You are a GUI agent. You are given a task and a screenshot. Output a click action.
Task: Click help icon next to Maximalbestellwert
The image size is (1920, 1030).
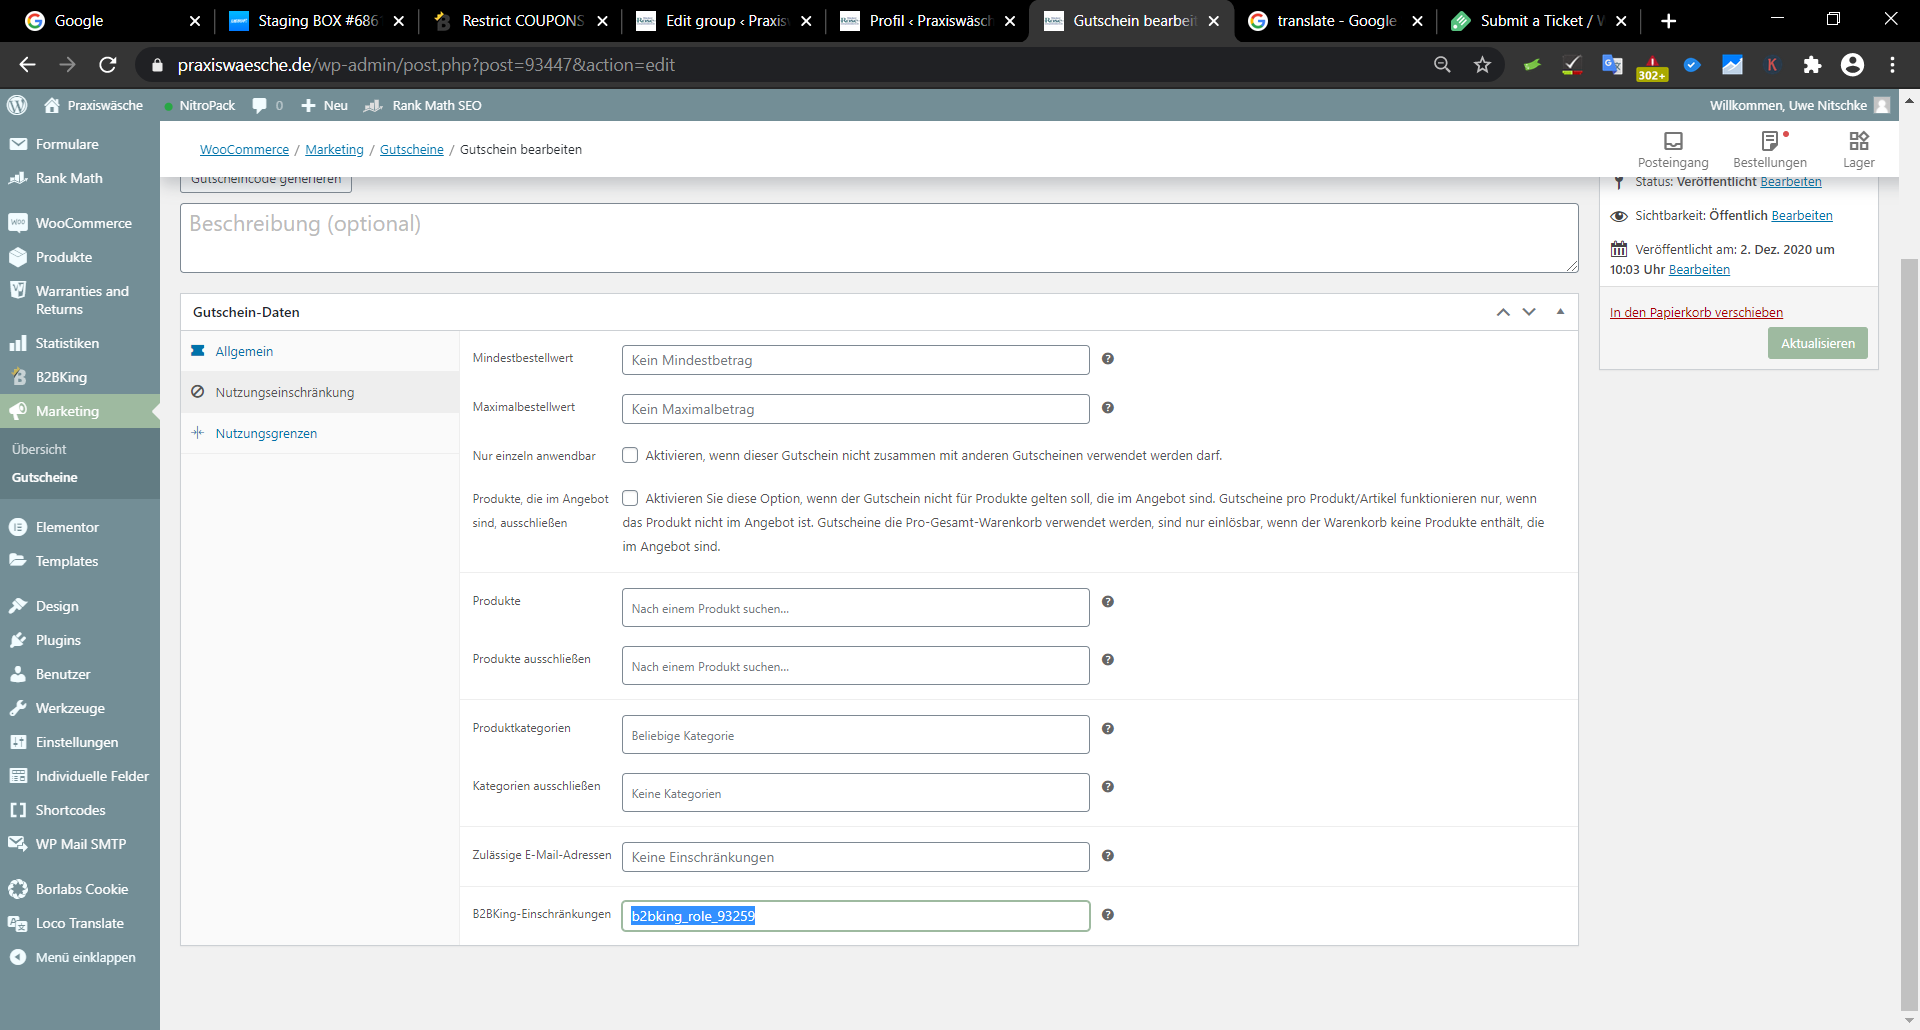coord(1108,408)
